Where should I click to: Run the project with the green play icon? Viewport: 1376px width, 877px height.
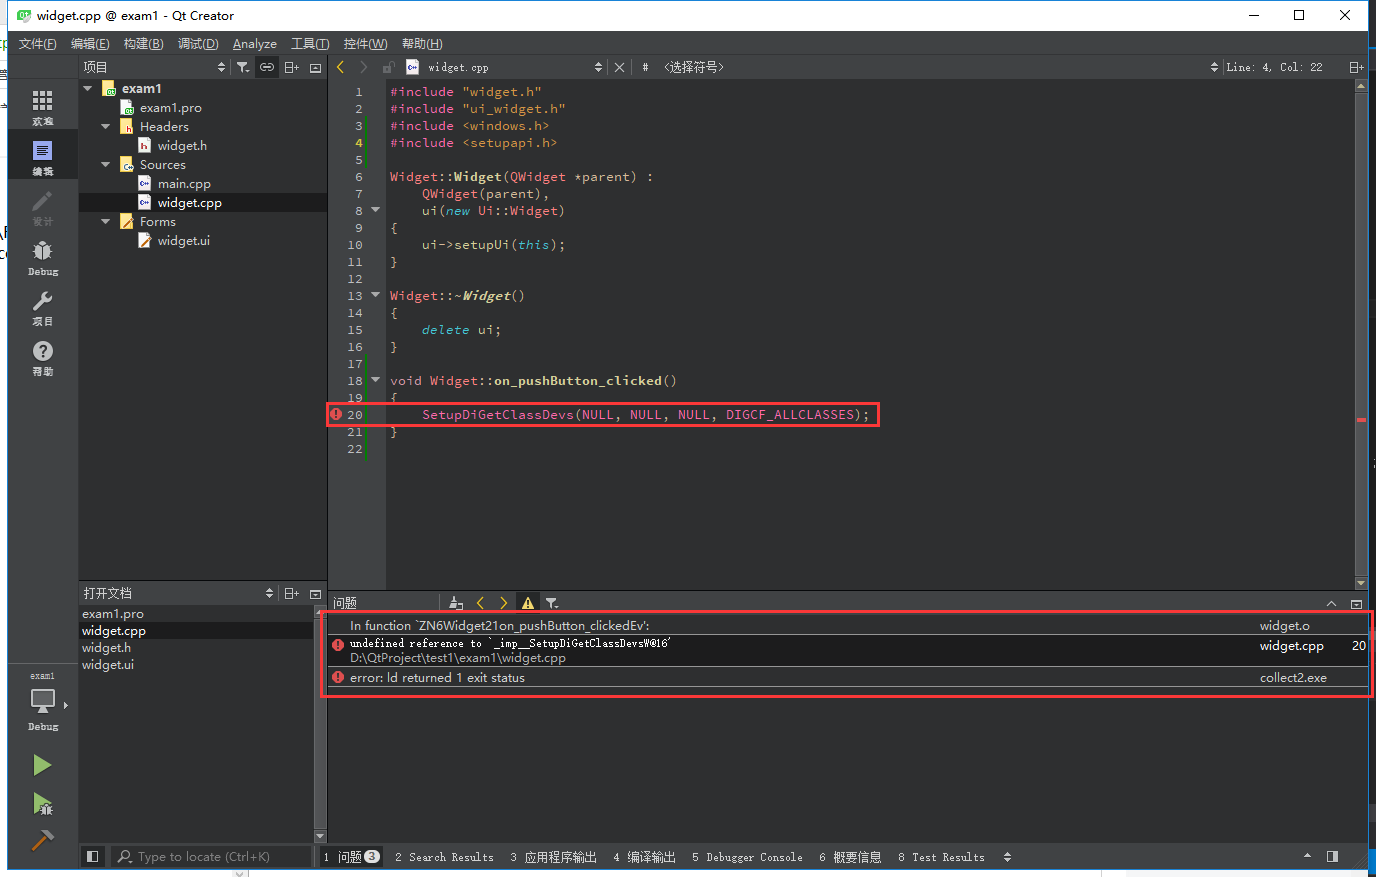click(x=42, y=765)
